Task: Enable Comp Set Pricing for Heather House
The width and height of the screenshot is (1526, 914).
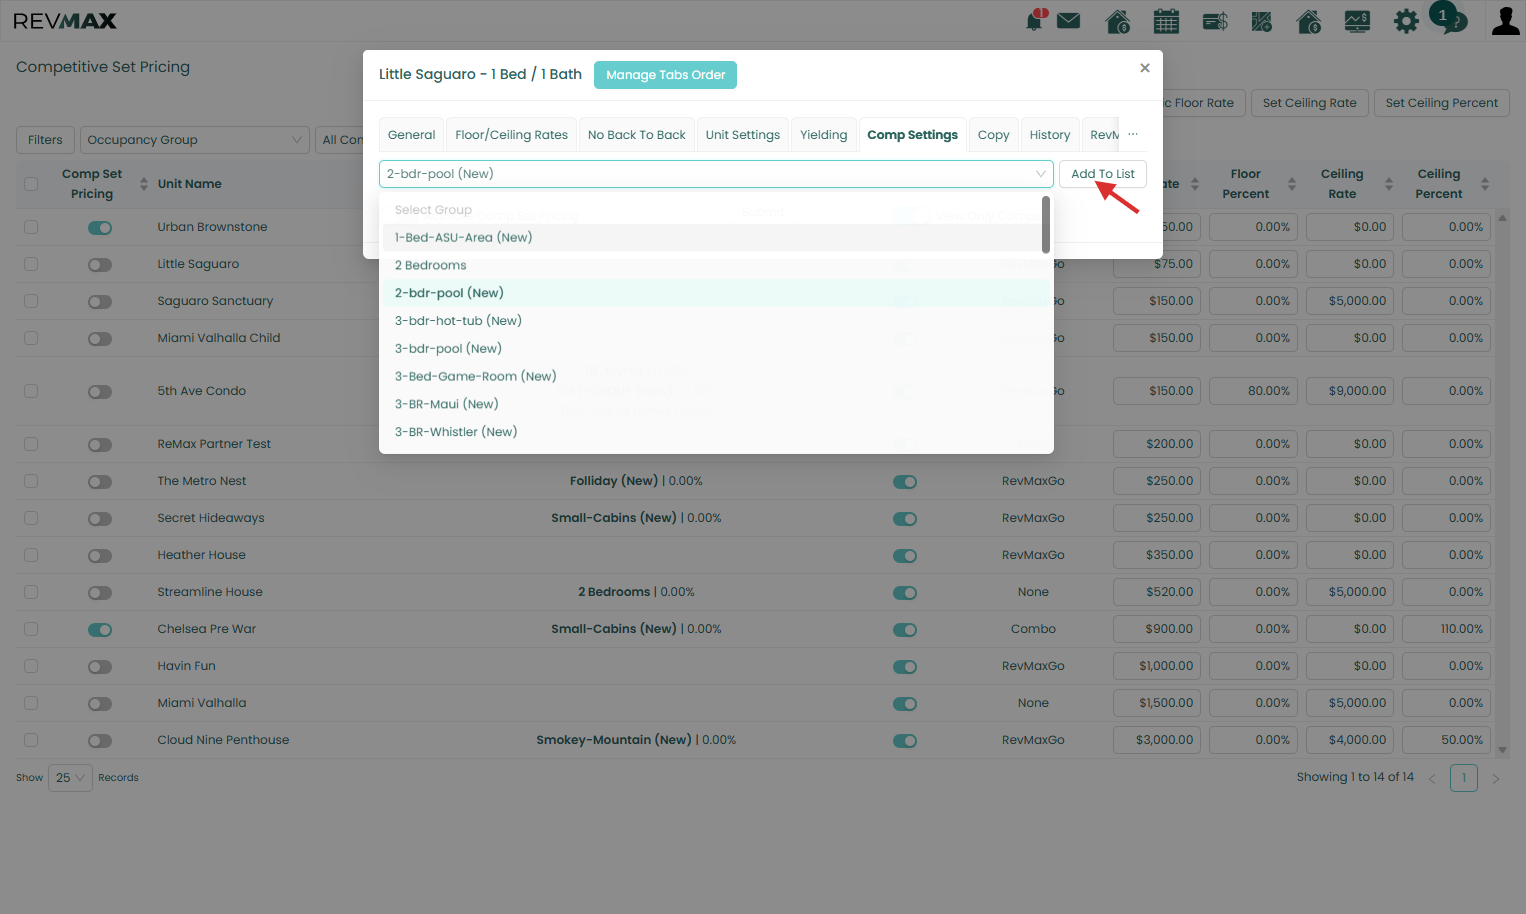Action: coord(100,556)
